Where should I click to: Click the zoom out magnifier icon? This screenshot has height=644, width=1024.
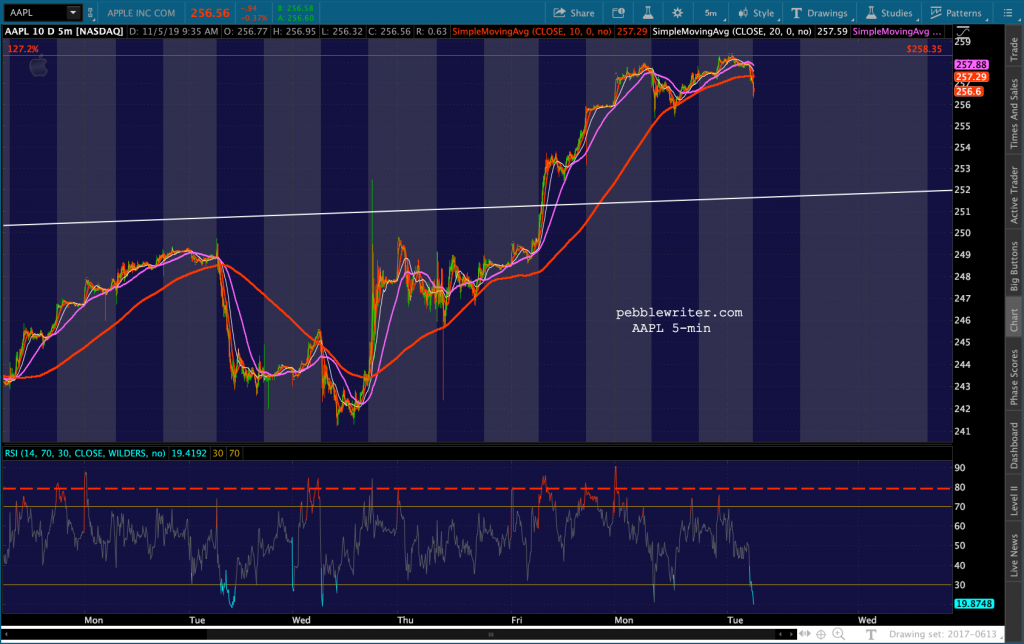tap(856, 634)
